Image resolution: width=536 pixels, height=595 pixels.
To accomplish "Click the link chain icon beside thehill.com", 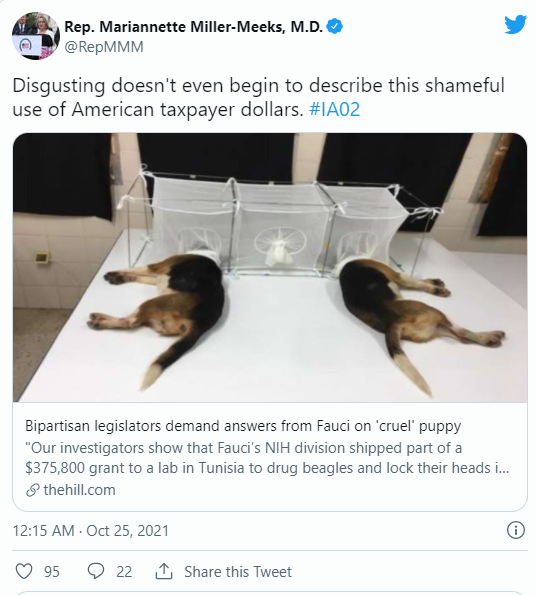I will click(33, 490).
